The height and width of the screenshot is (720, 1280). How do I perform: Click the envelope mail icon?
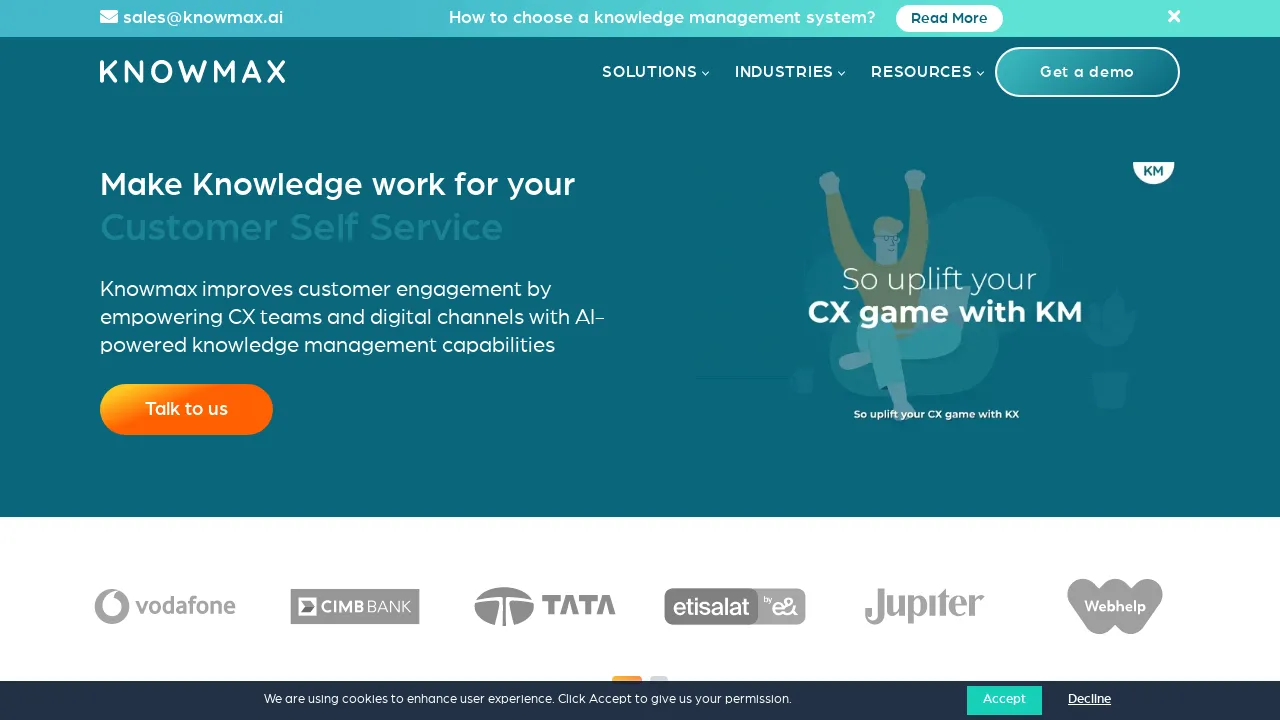point(109,17)
